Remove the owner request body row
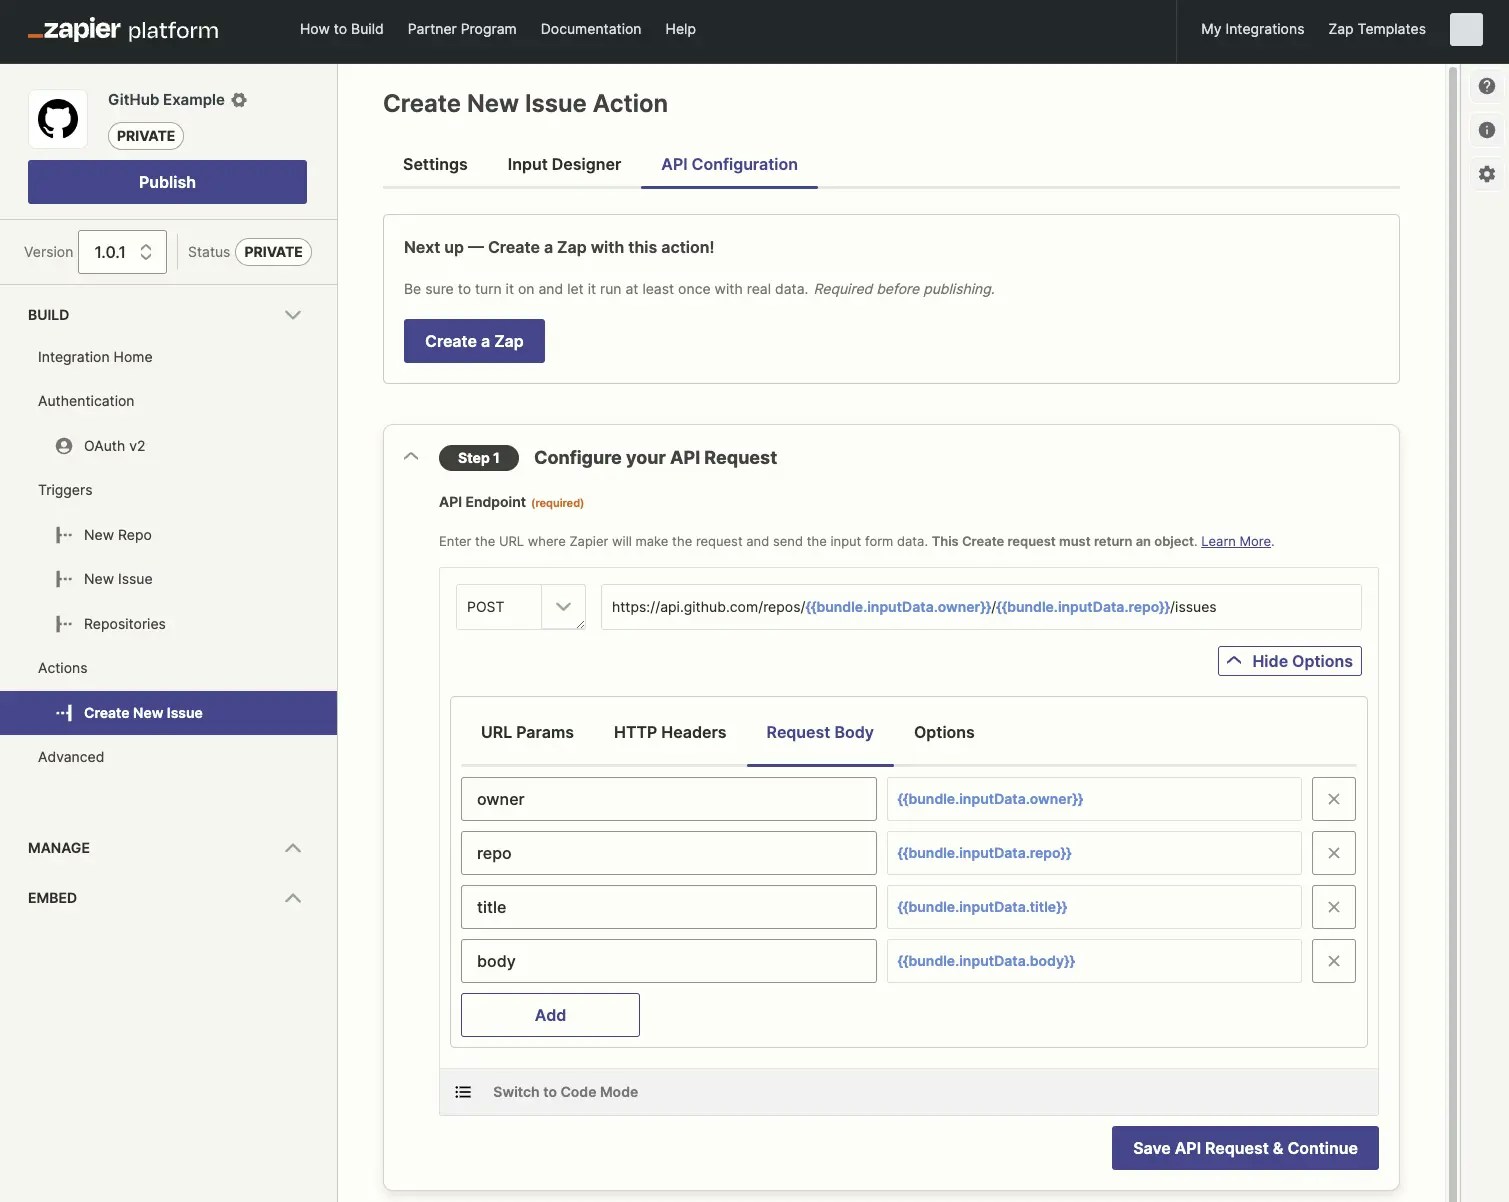This screenshot has width=1509, height=1202. click(x=1334, y=799)
